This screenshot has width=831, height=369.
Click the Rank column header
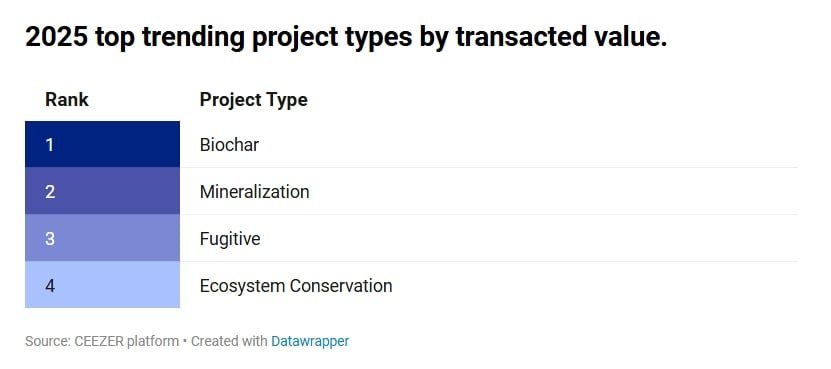[67, 100]
